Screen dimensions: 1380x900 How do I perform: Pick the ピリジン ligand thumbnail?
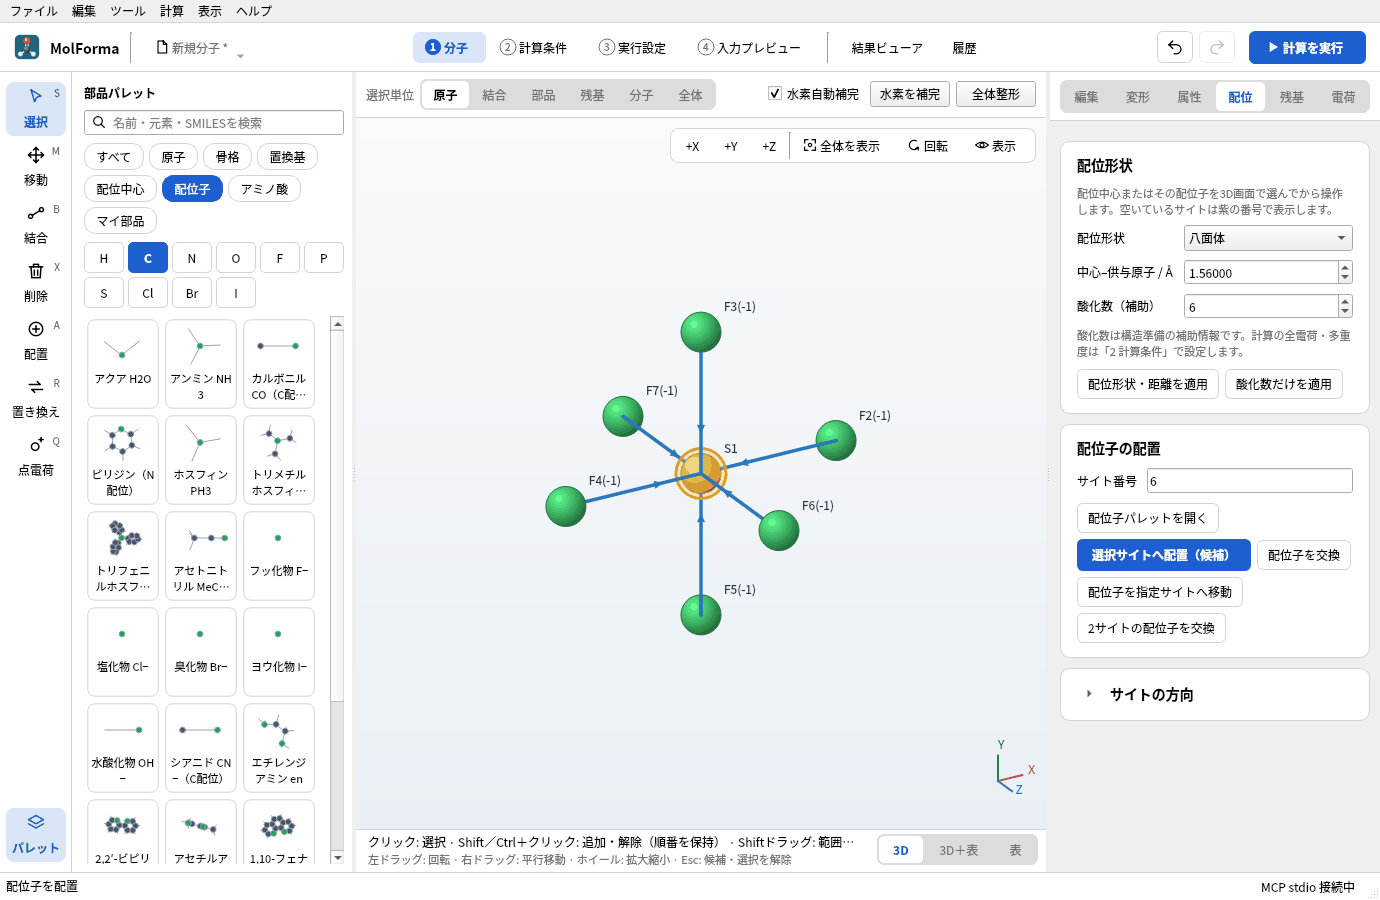[123, 460]
